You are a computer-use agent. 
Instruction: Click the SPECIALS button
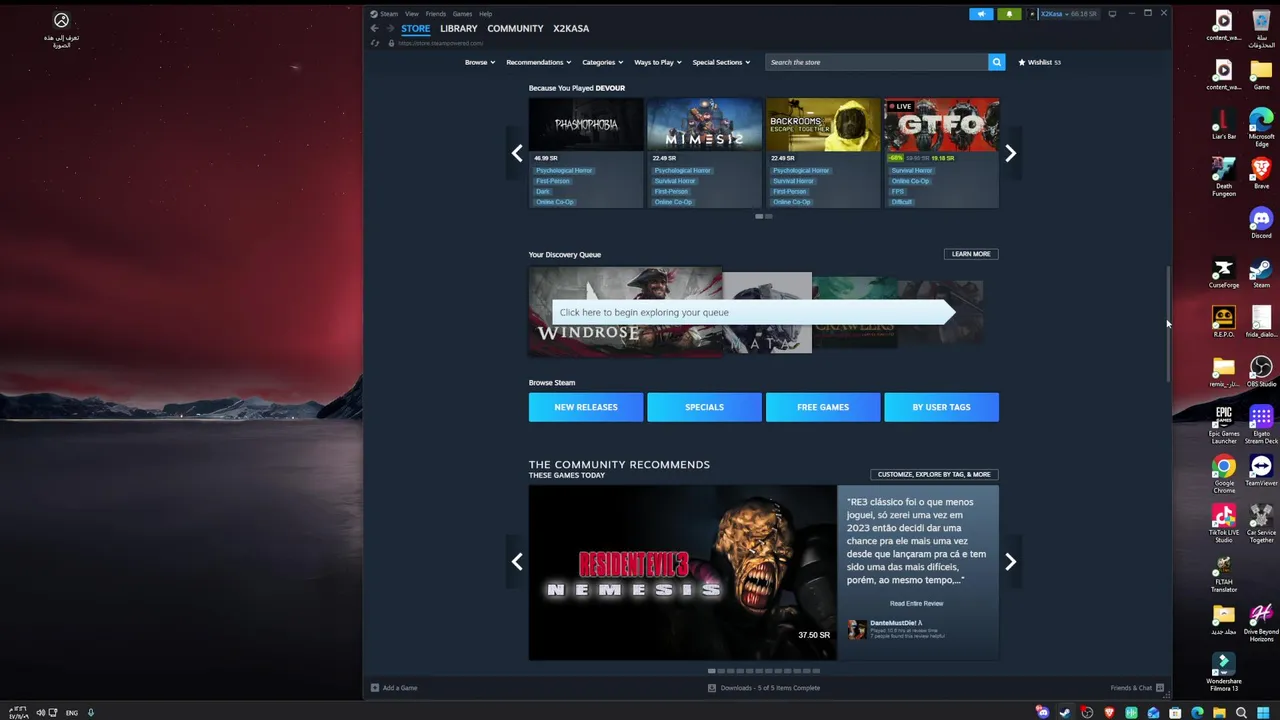[704, 407]
